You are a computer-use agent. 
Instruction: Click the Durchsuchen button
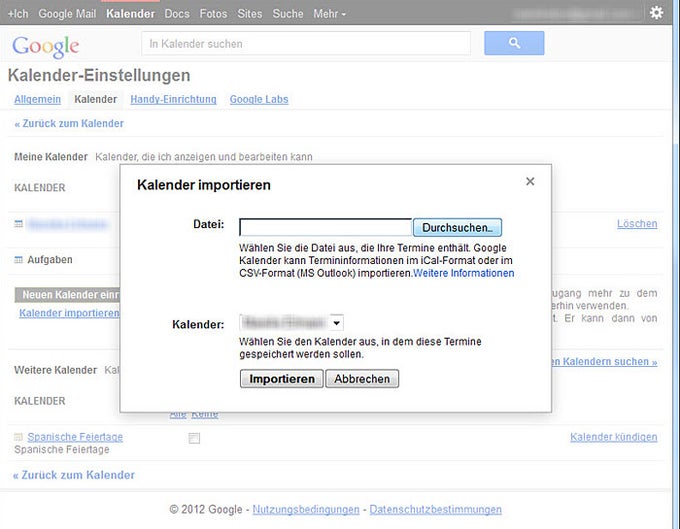point(458,228)
